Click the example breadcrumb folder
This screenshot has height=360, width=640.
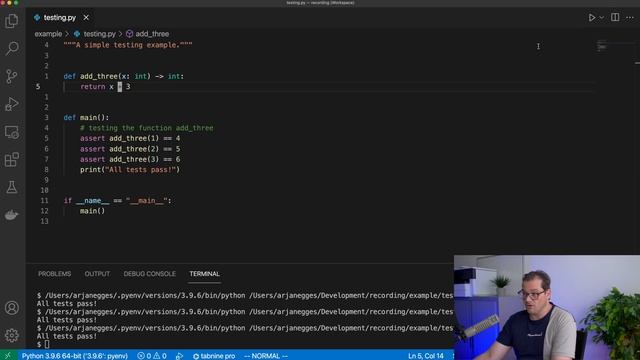click(48, 34)
